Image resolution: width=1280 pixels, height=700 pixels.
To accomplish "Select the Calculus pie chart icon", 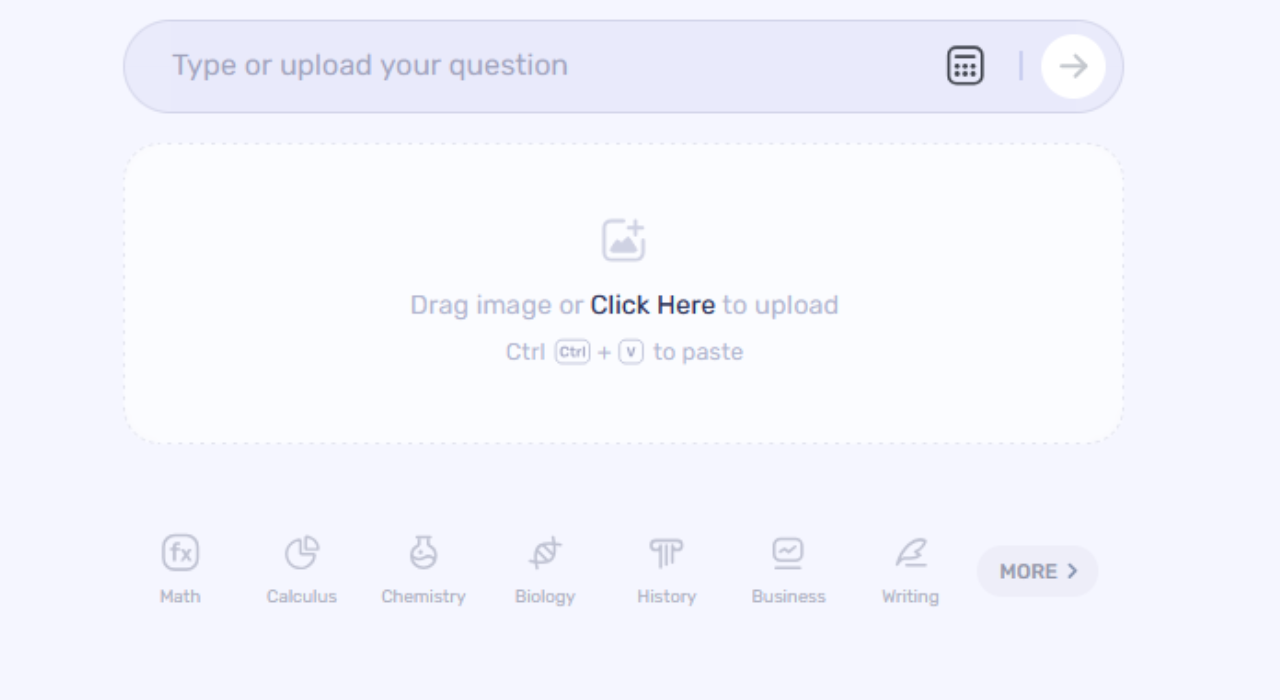I will (301, 552).
